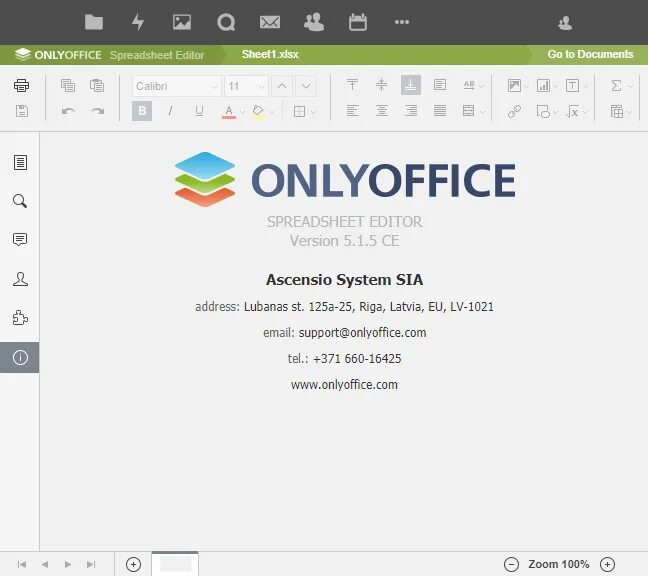Open the File menu in sidebar
The height and width of the screenshot is (576, 648).
(20, 162)
